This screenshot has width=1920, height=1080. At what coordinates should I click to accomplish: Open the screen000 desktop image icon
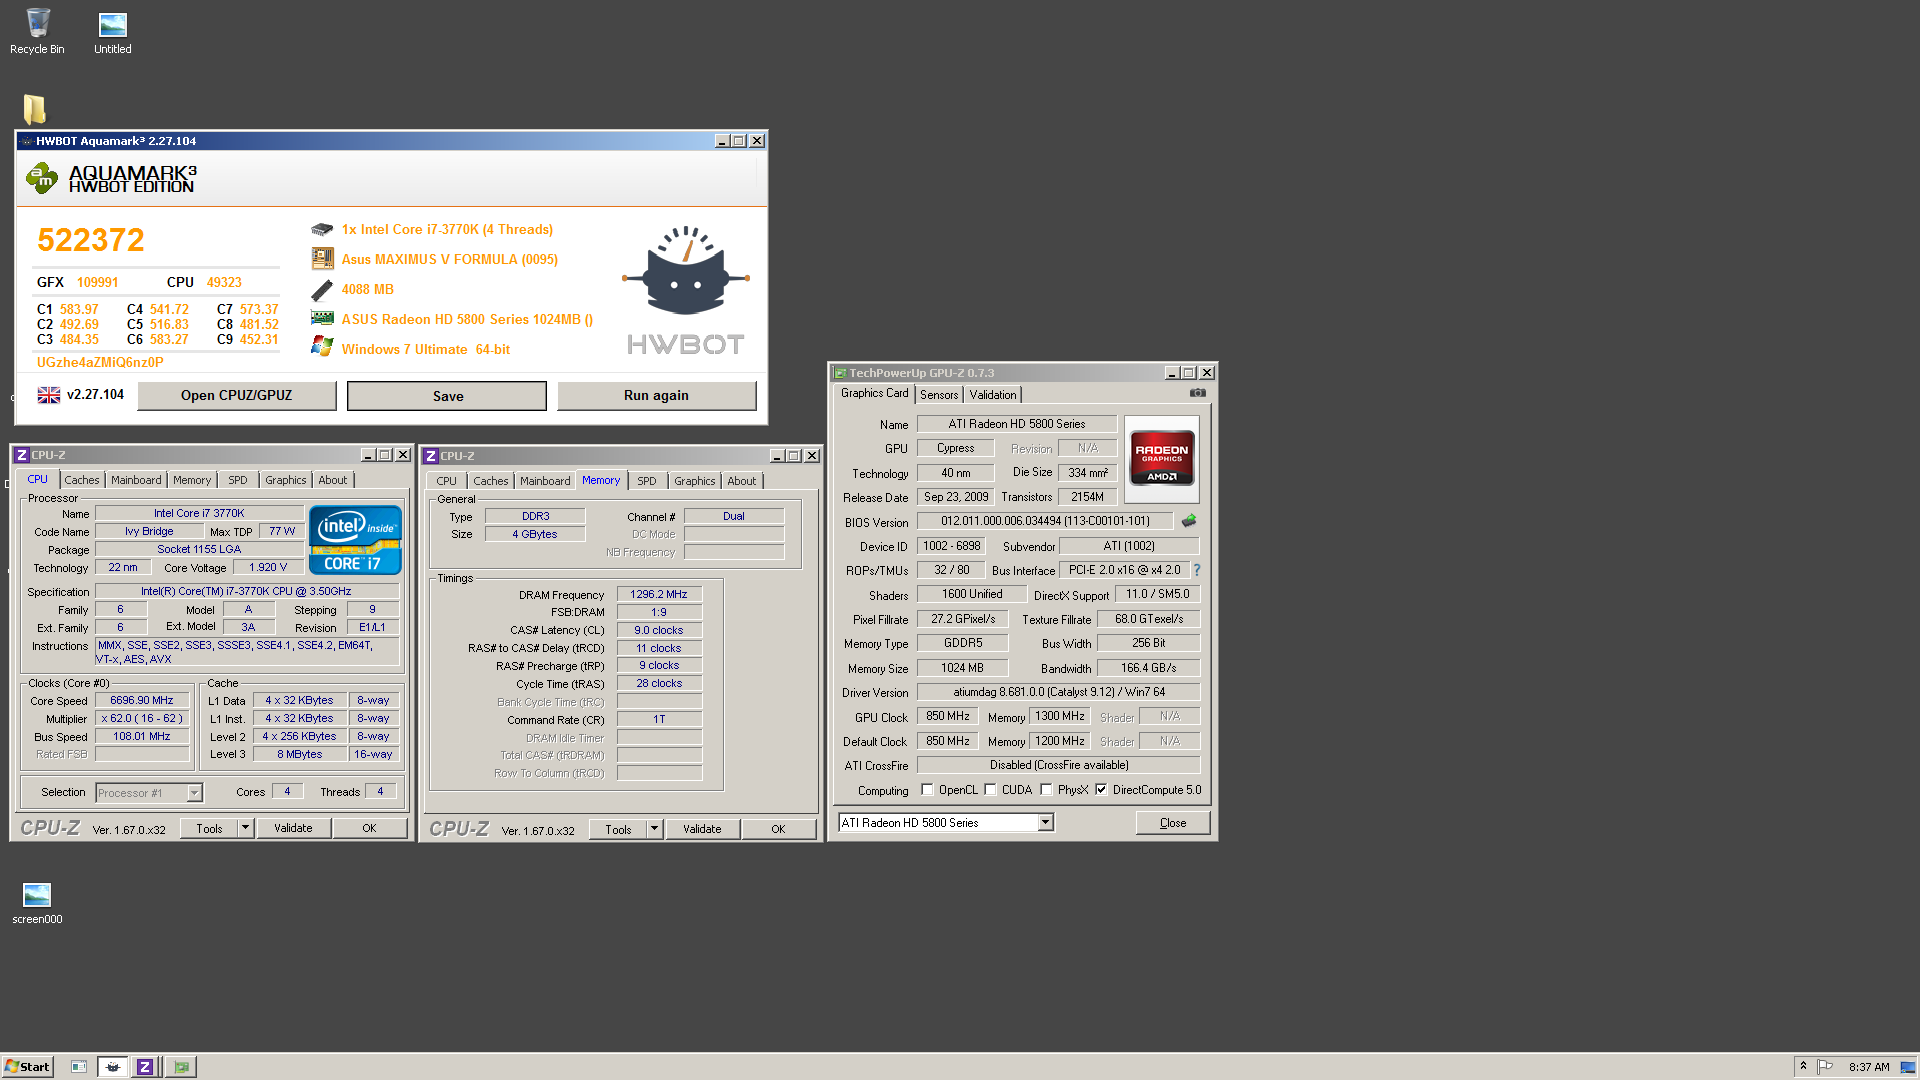[x=37, y=903]
